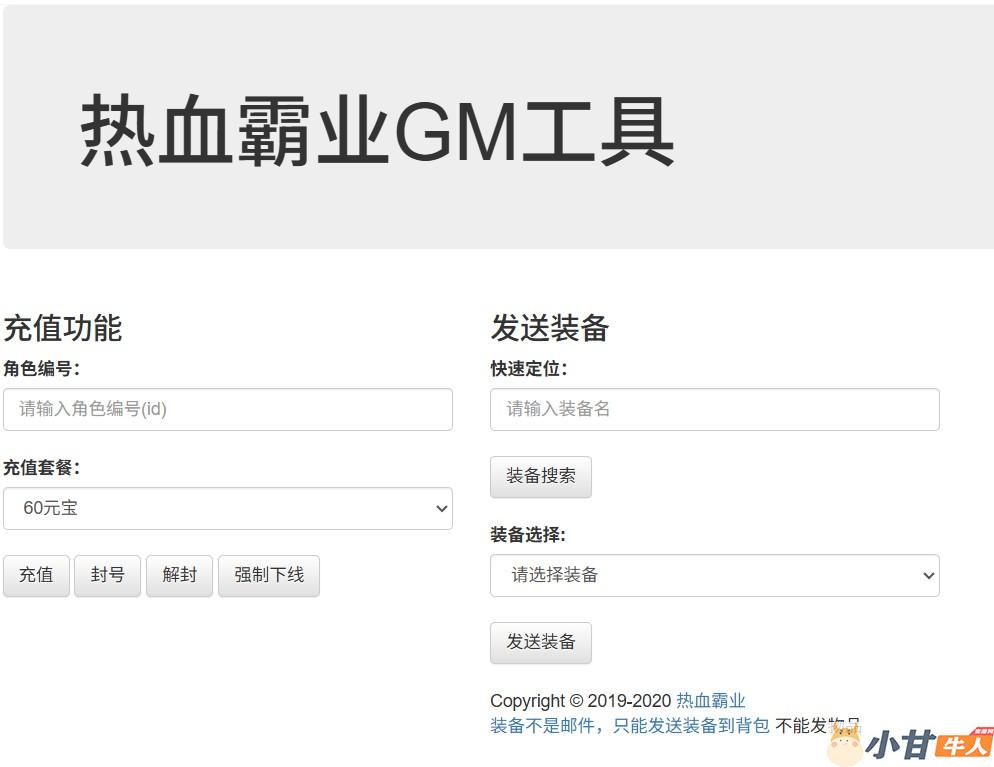Click the 封号 button
The height and width of the screenshot is (767, 994).
pyautogui.click(x=107, y=576)
